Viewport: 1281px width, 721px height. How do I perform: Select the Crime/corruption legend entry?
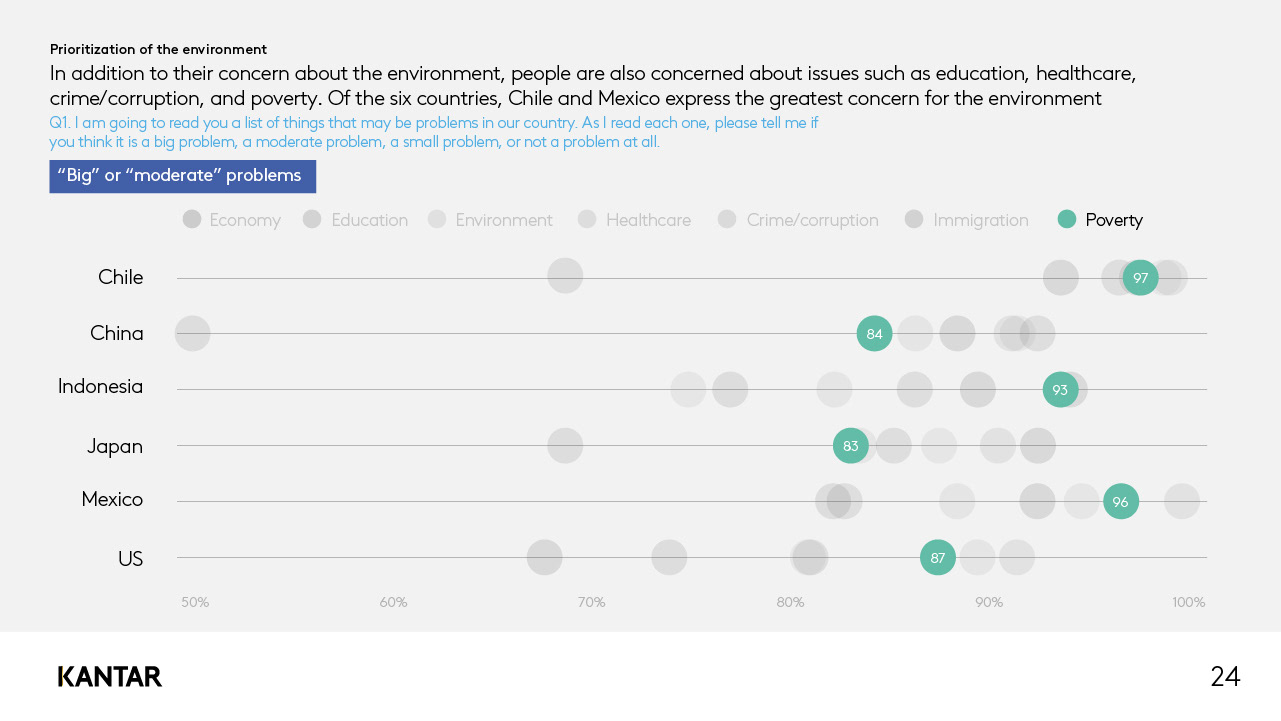click(x=798, y=220)
